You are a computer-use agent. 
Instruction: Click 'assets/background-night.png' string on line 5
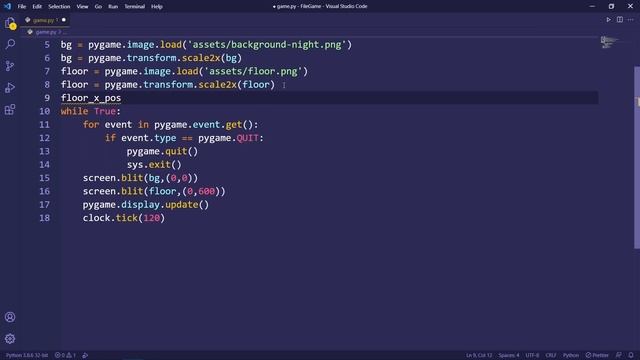click(x=267, y=44)
